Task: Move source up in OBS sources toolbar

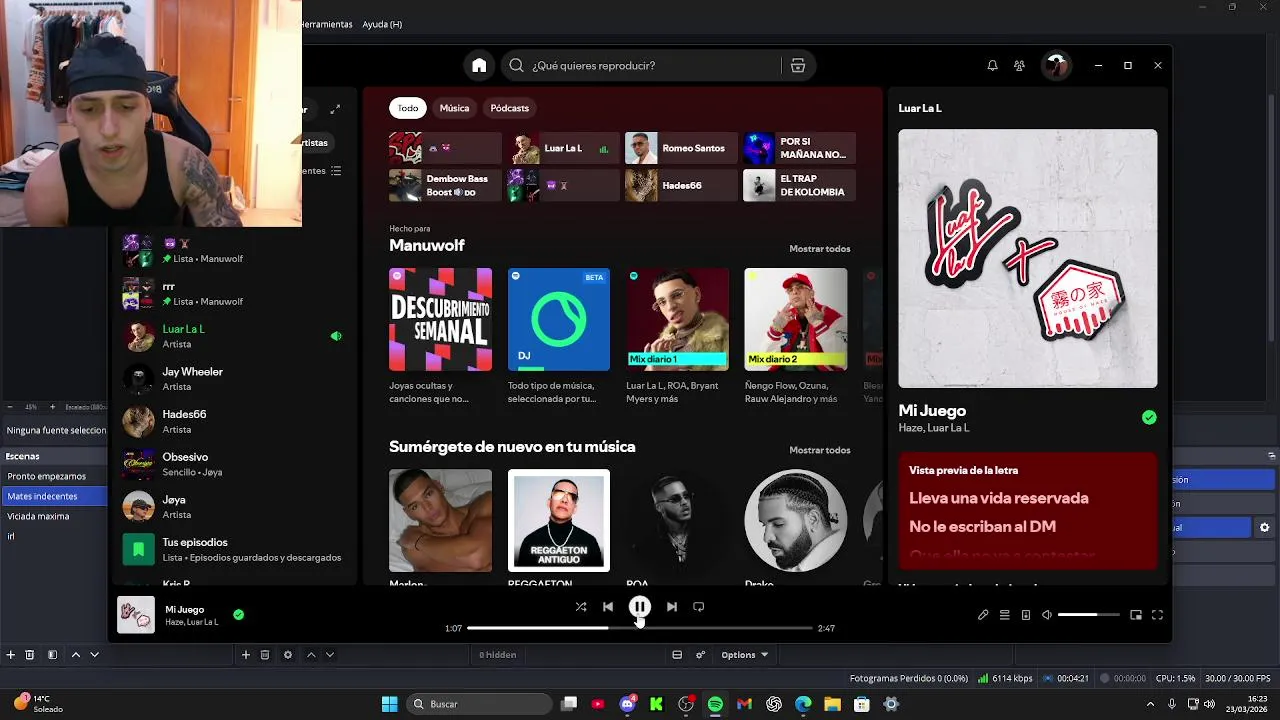Action: (x=311, y=655)
